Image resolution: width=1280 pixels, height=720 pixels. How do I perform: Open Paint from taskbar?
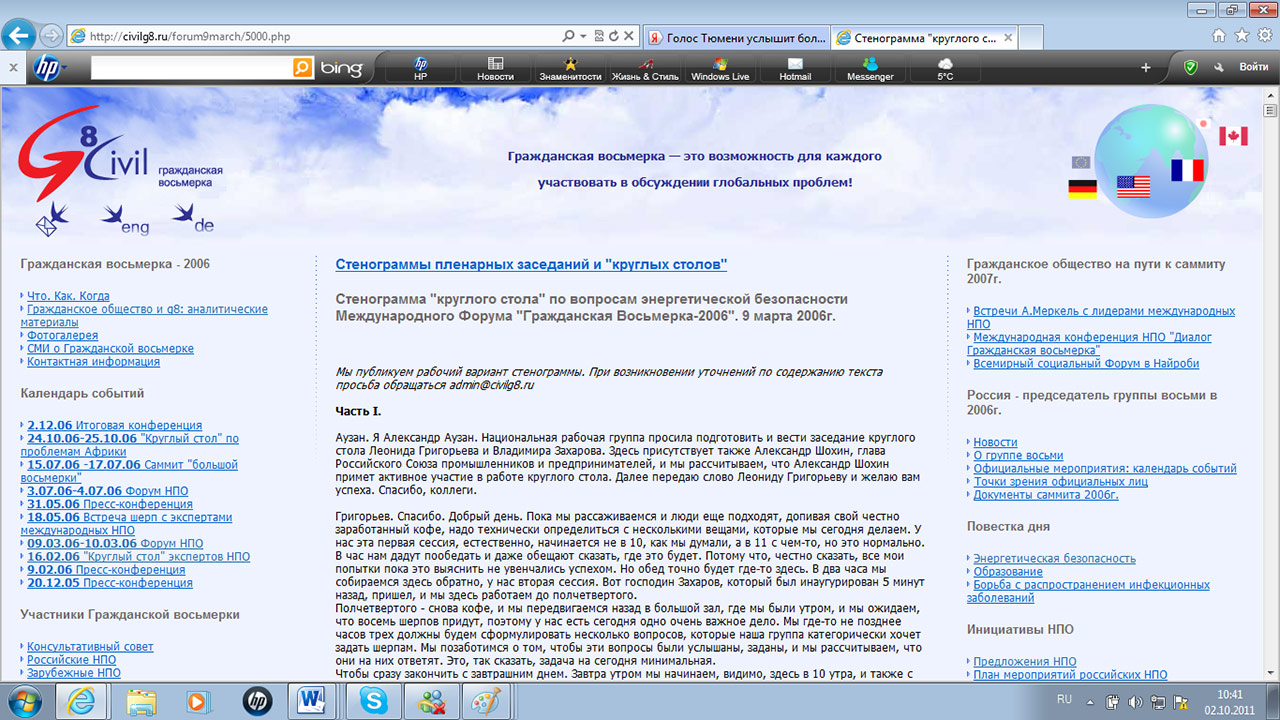click(489, 702)
